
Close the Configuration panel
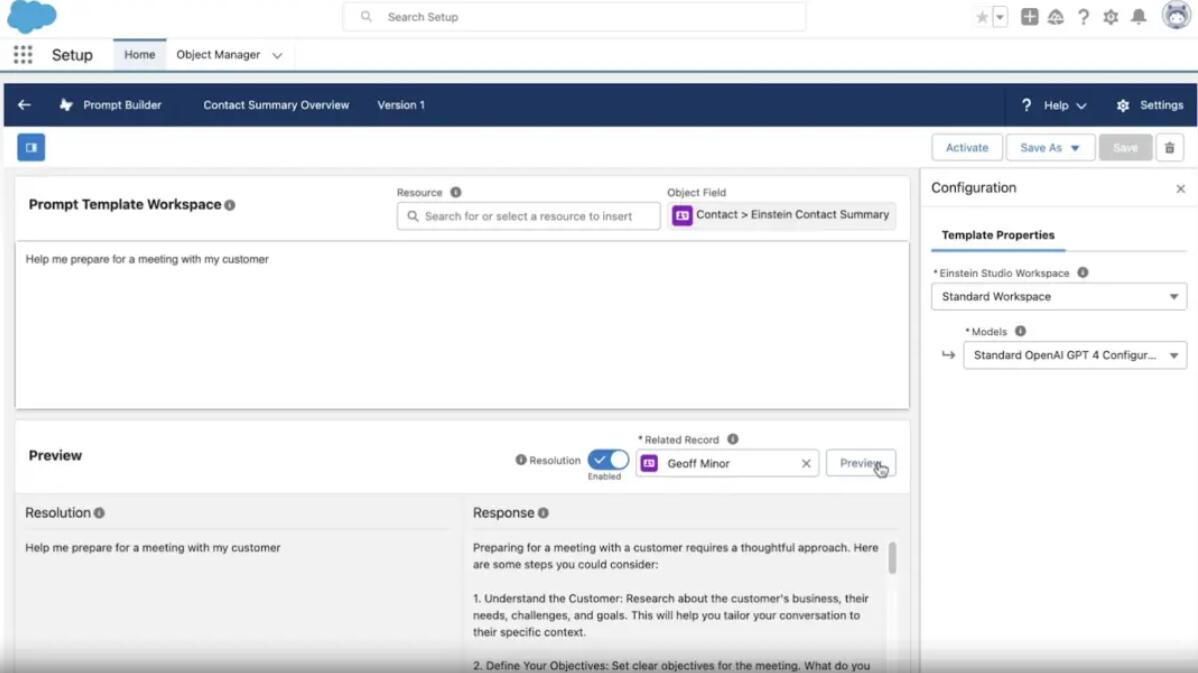tap(1180, 189)
